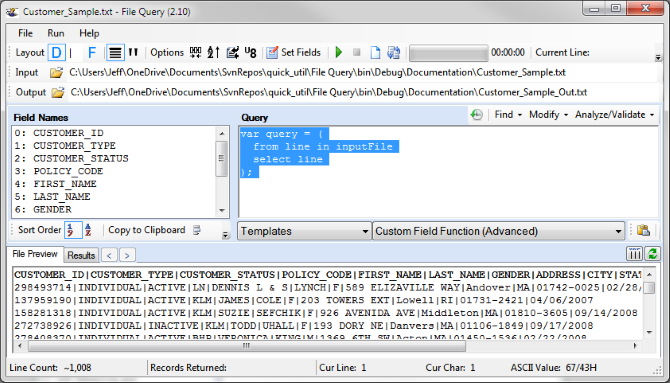
Task: Open Custom Field Function (Advanced) dropdown
Action: (499, 231)
